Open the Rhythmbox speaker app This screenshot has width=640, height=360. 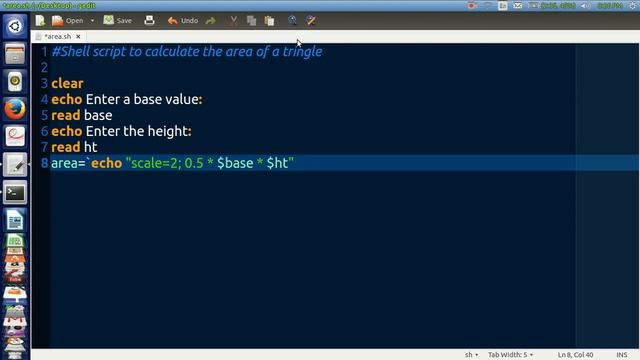15,81
